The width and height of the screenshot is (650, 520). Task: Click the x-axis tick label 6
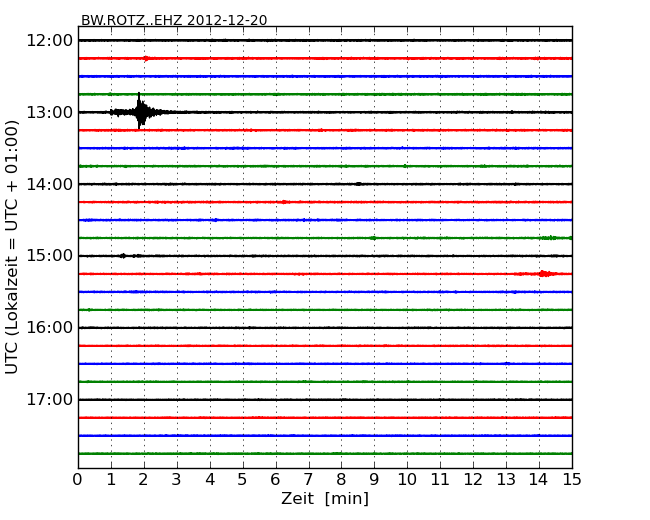point(275,479)
